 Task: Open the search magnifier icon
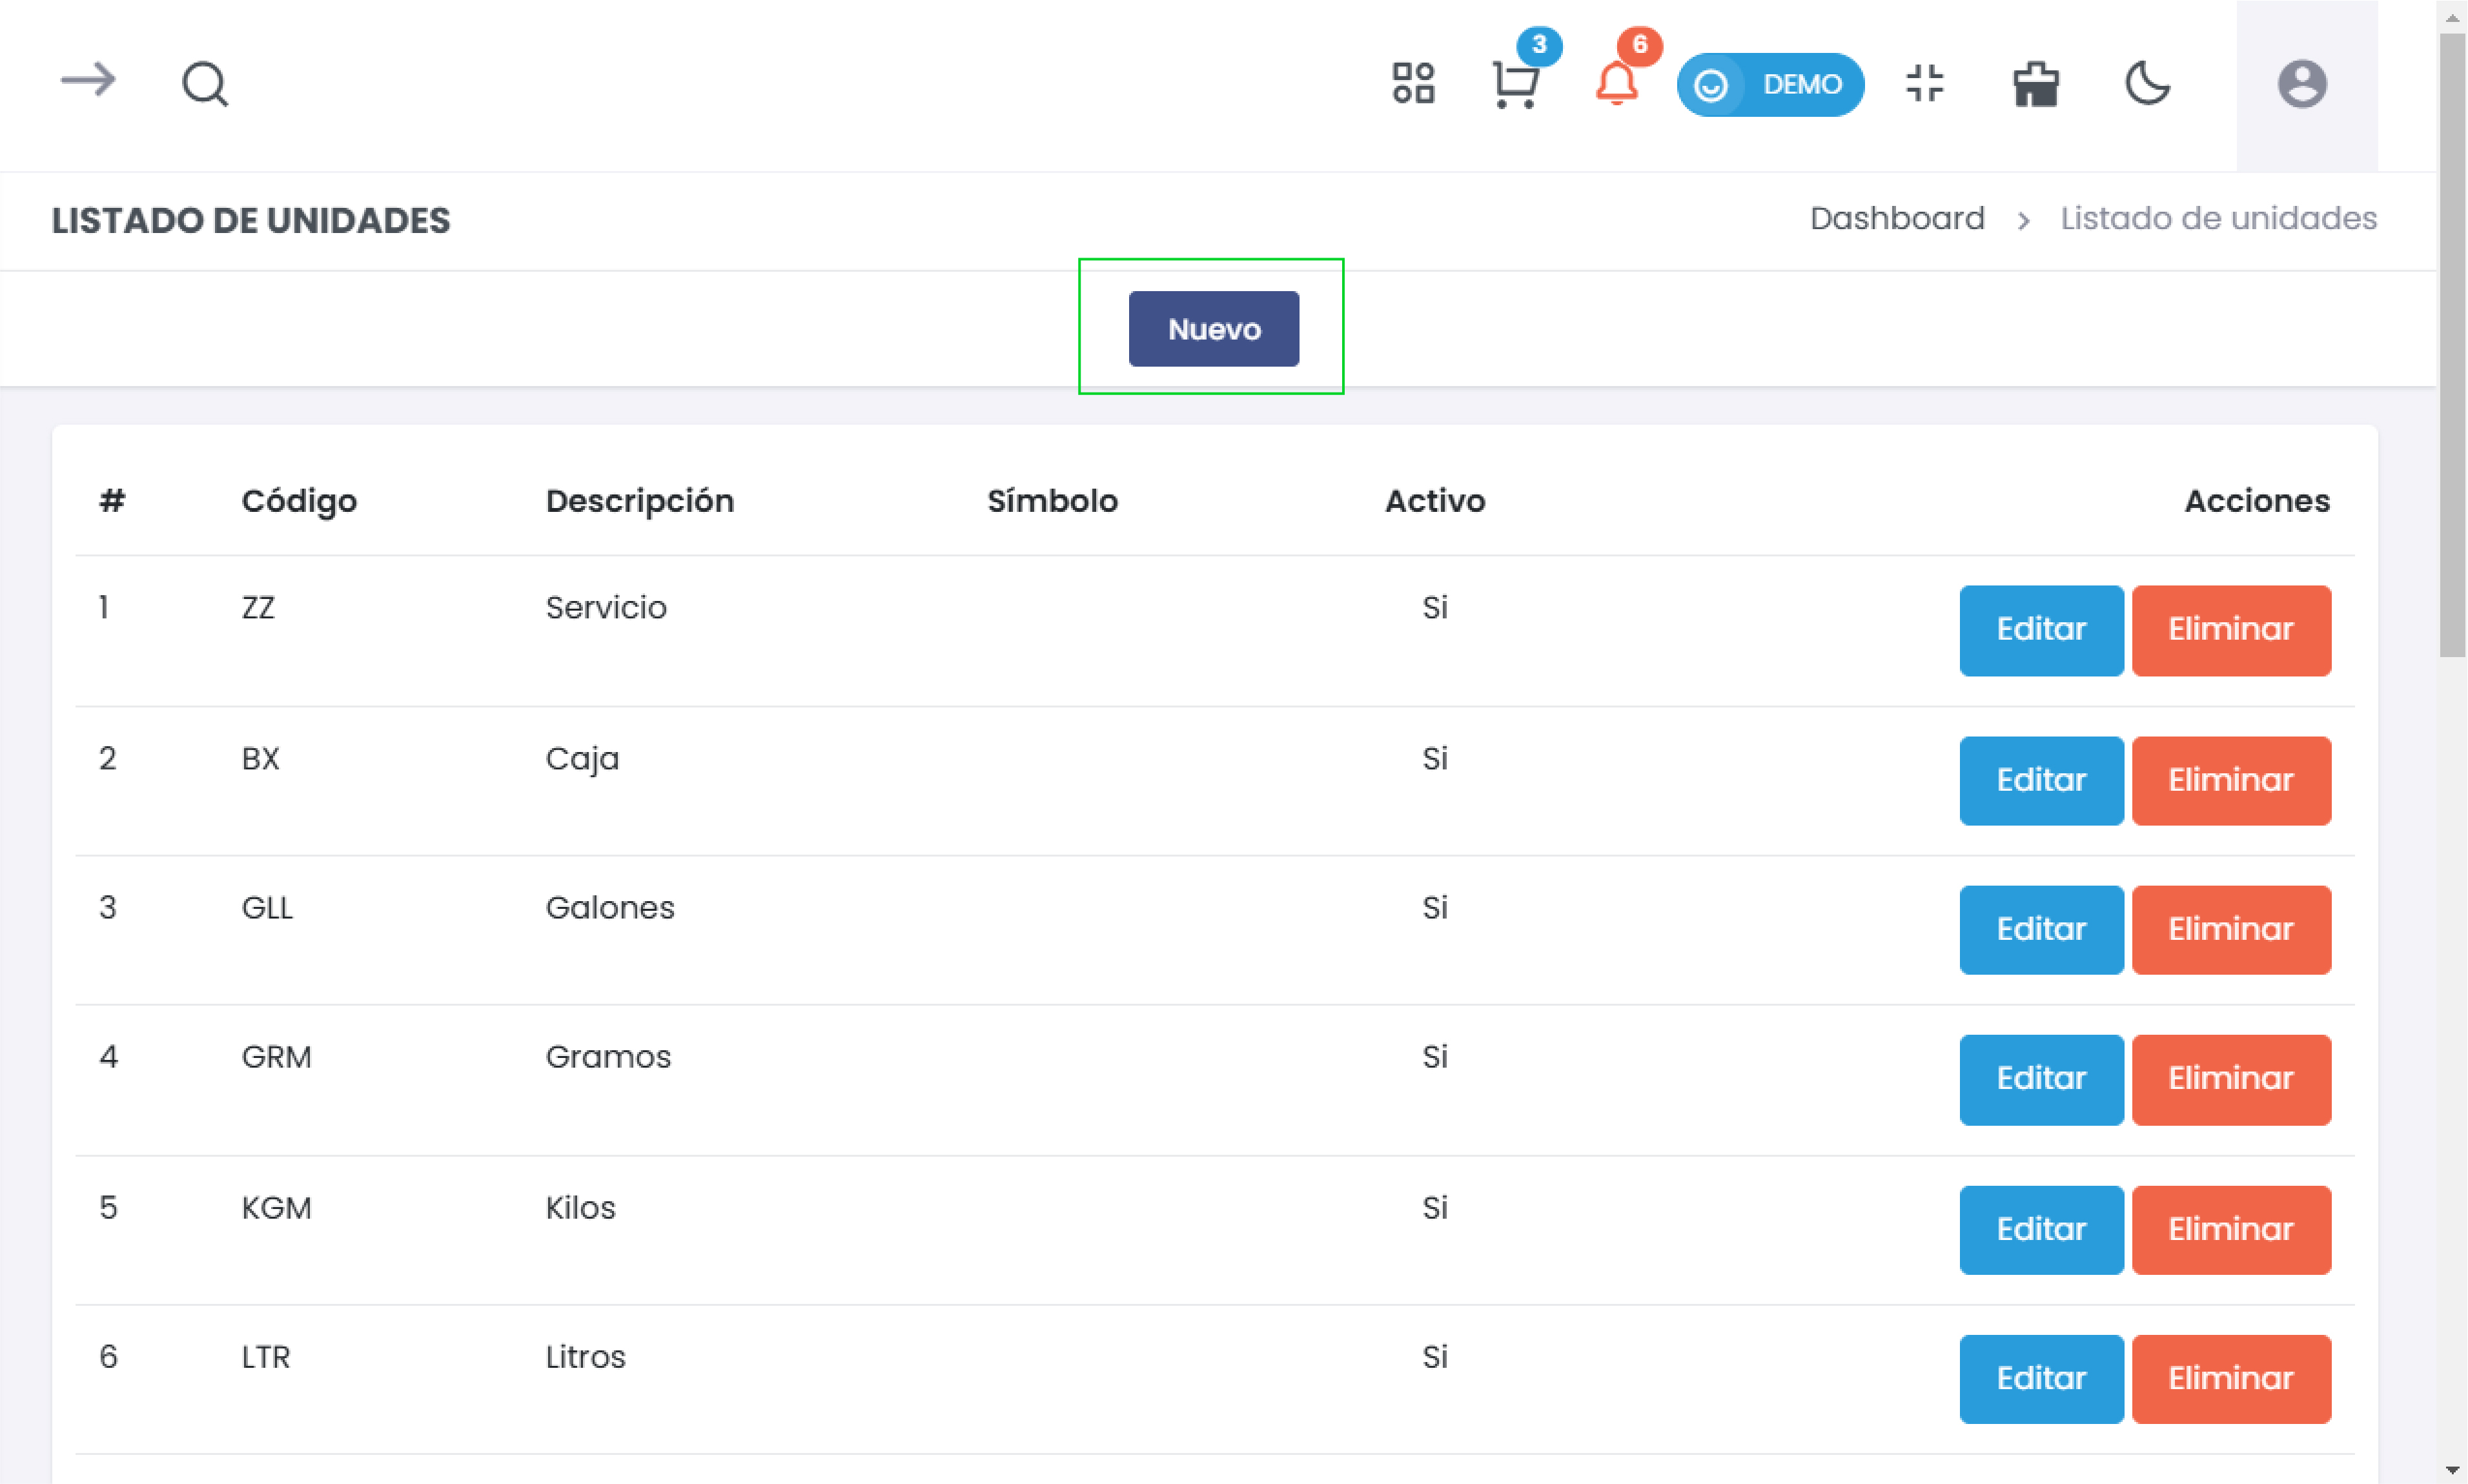click(x=205, y=84)
